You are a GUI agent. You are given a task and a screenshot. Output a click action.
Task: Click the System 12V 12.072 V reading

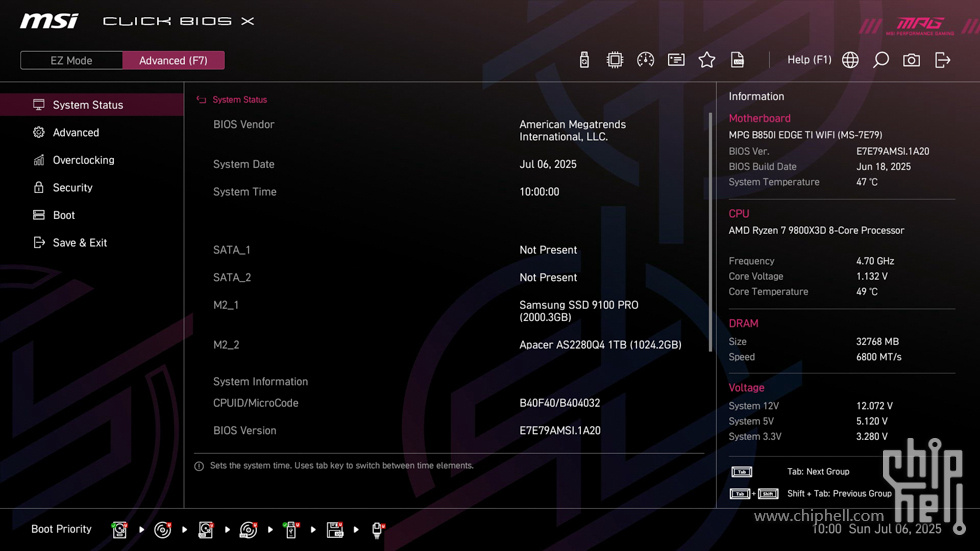point(874,406)
